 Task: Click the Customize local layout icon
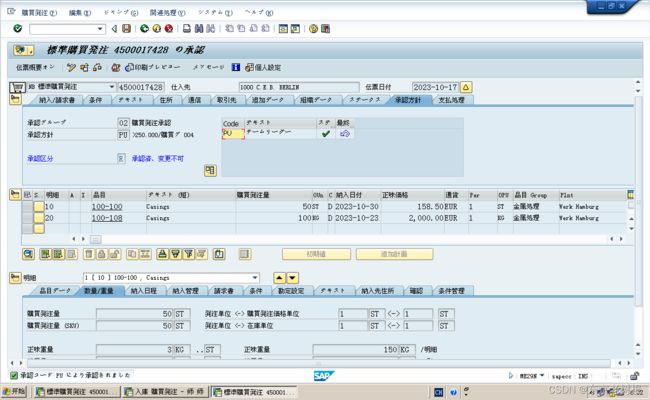325,28
